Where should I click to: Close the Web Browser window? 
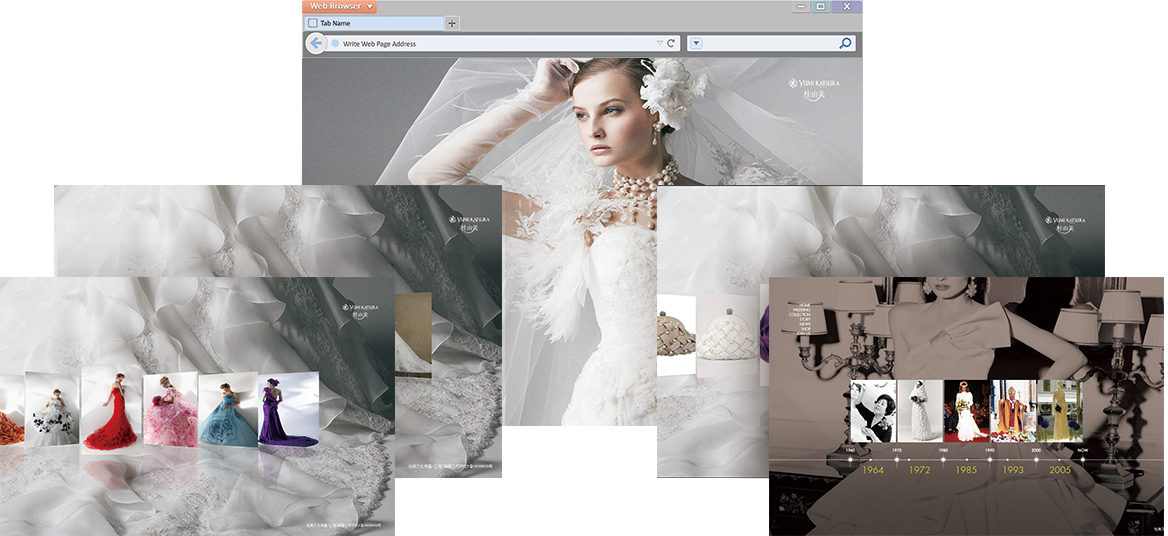pyautogui.click(x=846, y=6)
